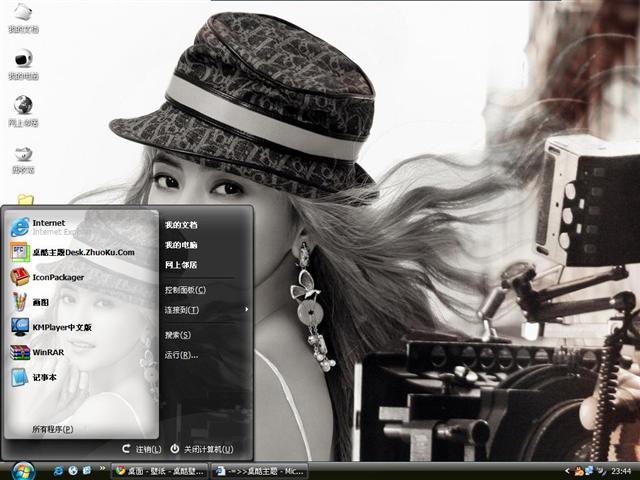This screenshot has height=480, width=640.
Task: Expand hidden system tray icons arrow
Action: [x=567, y=471]
